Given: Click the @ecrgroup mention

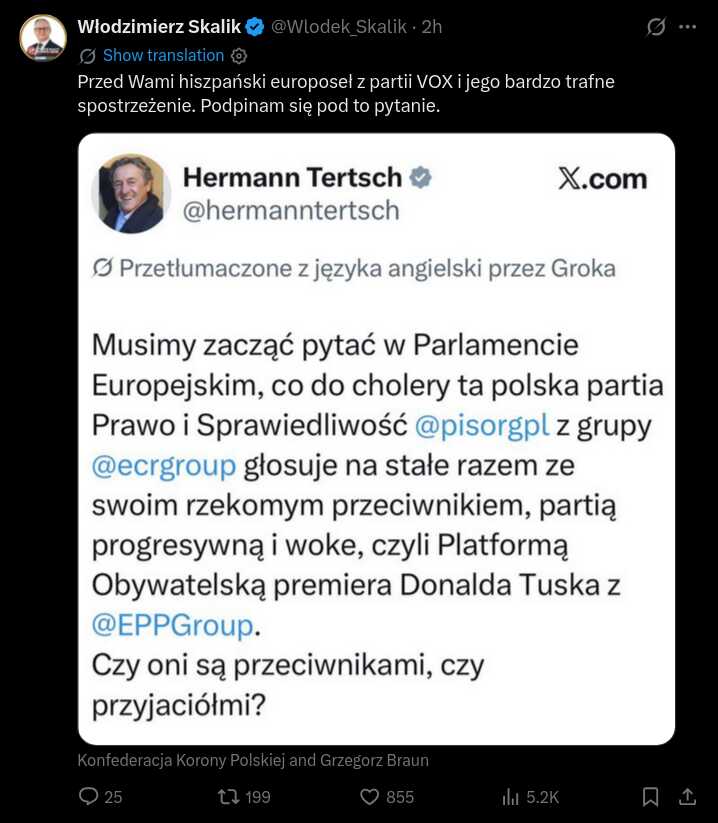Looking at the screenshot, I should (x=164, y=466).
